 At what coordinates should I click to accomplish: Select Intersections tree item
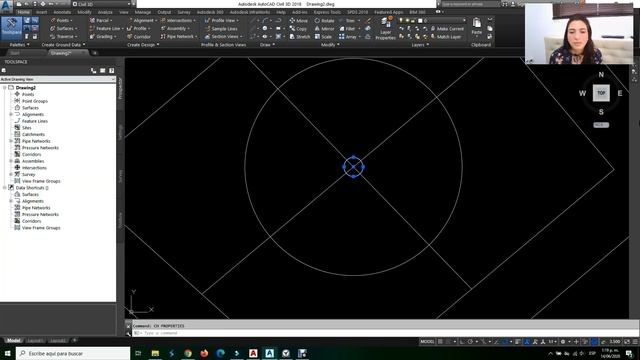click(34, 168)
